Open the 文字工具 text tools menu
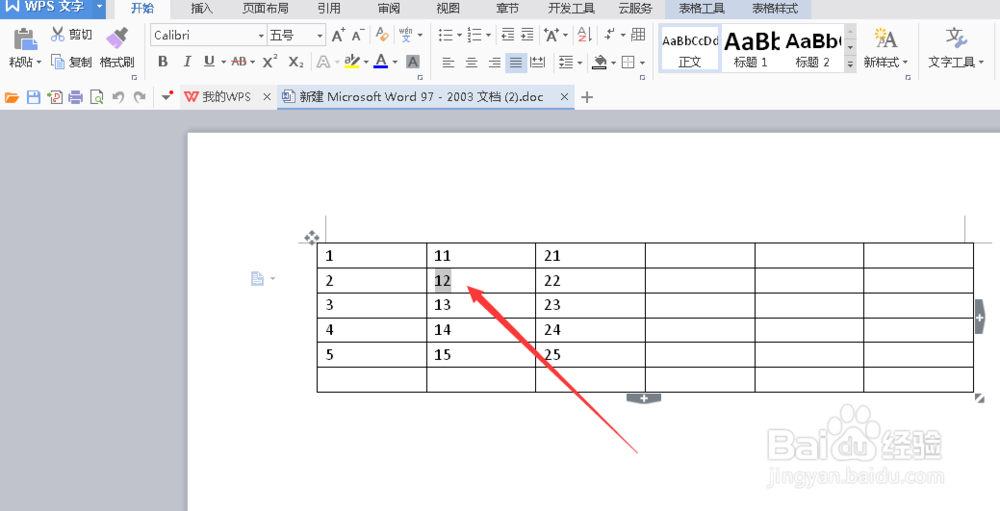 [x=956, y=63]
